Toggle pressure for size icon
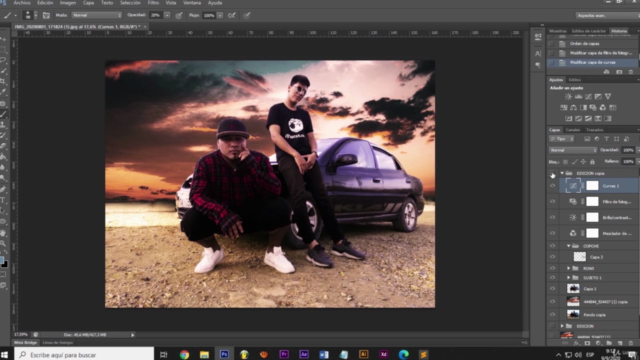Screen dimensions: 640x360 [247, 16]
